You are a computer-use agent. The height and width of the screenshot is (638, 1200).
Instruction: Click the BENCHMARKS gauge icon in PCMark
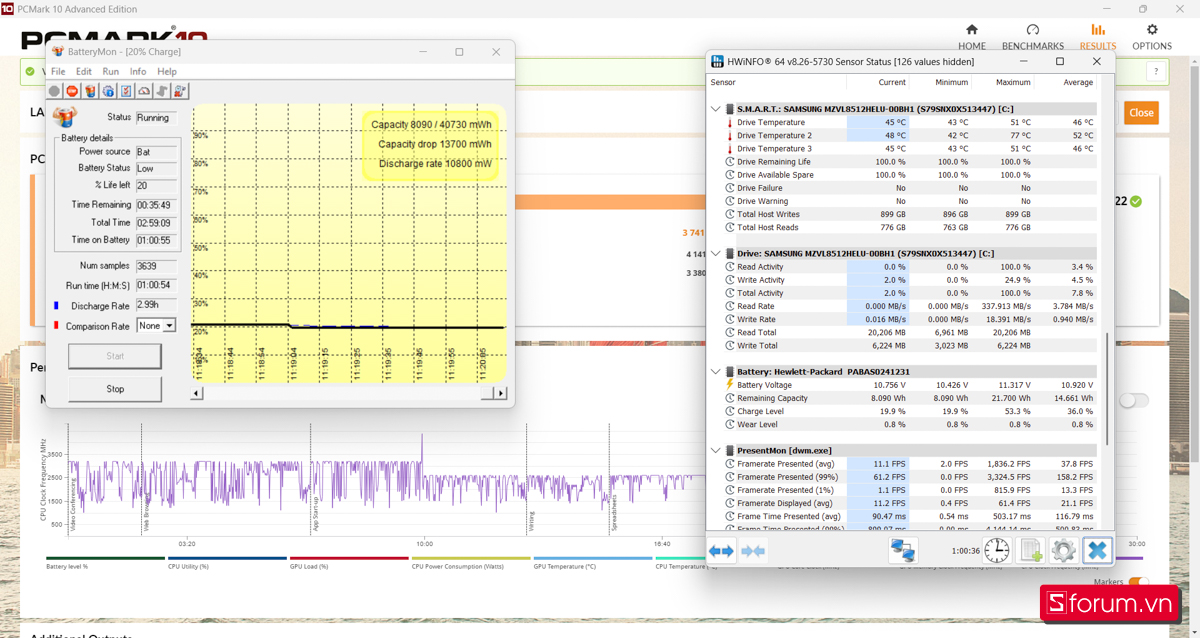tap(1033, 30)
